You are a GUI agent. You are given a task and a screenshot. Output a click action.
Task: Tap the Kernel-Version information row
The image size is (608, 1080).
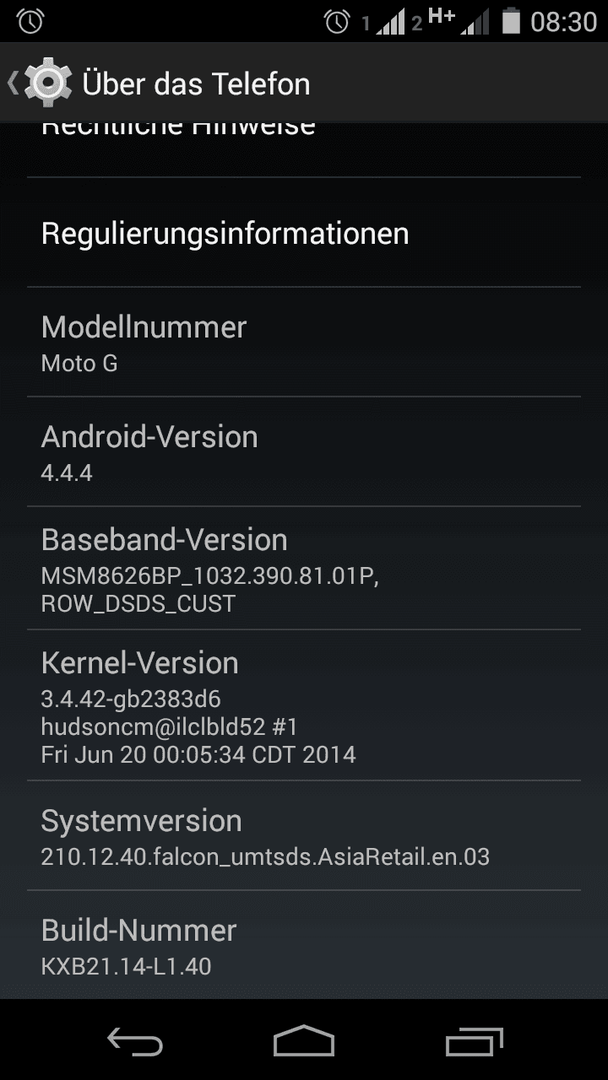304,705
